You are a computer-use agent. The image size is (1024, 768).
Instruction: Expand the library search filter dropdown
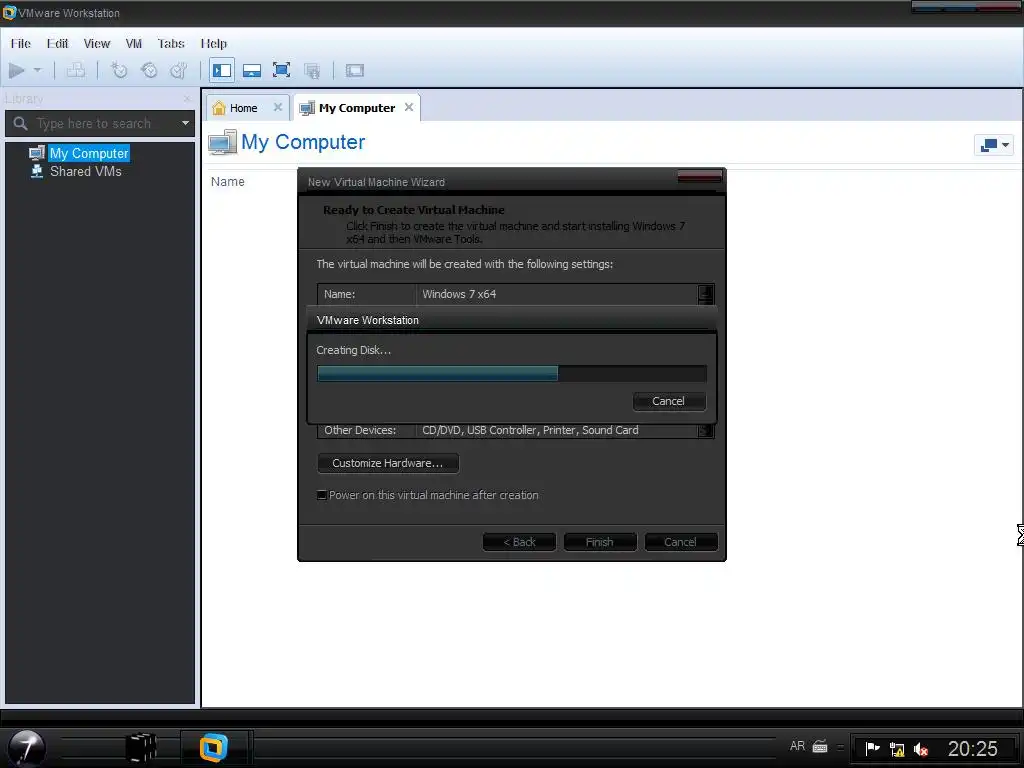(185, 123)
